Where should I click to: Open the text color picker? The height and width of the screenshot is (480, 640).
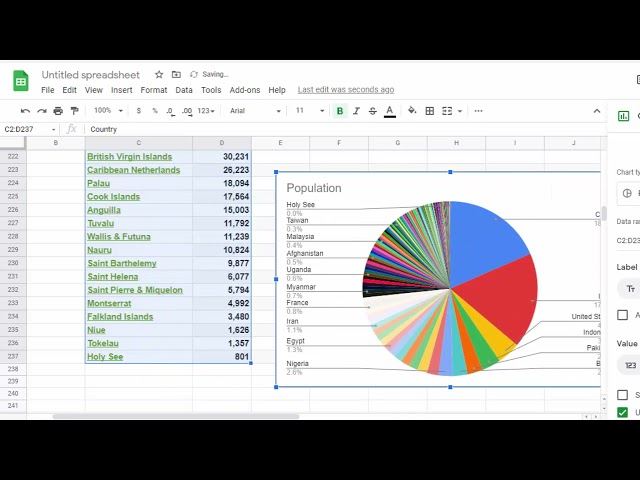390,111
